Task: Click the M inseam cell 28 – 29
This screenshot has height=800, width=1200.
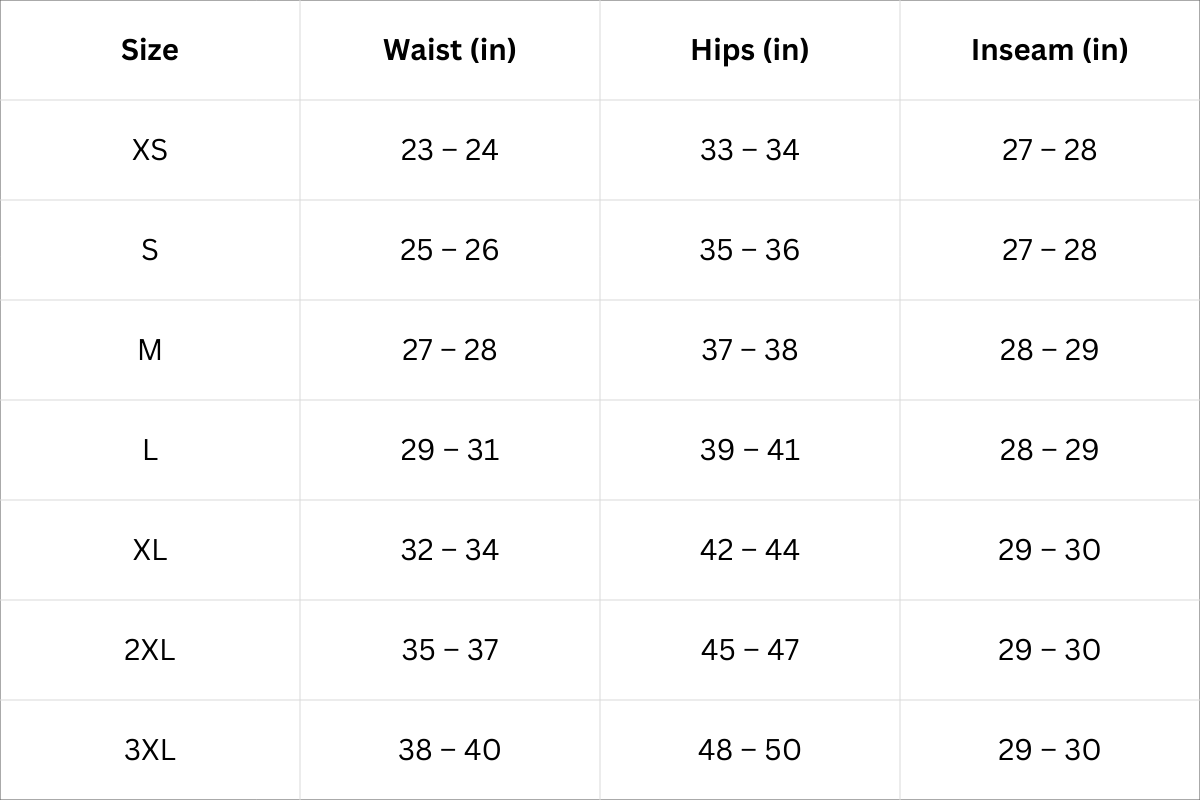Action: coord(1049,350)
